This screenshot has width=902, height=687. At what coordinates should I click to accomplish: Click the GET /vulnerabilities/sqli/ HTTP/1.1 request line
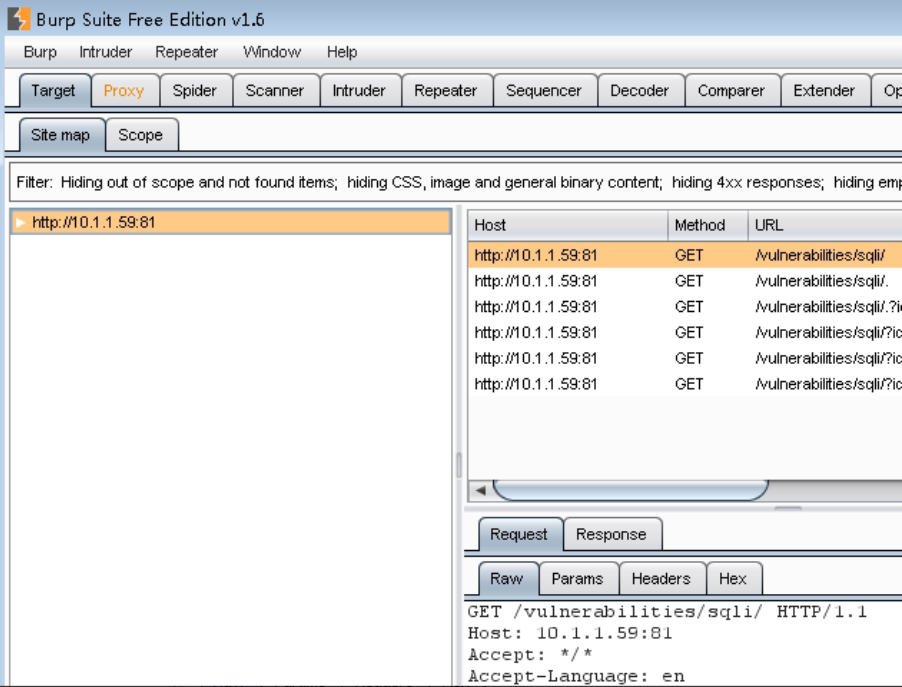click(x=667, y=611)
